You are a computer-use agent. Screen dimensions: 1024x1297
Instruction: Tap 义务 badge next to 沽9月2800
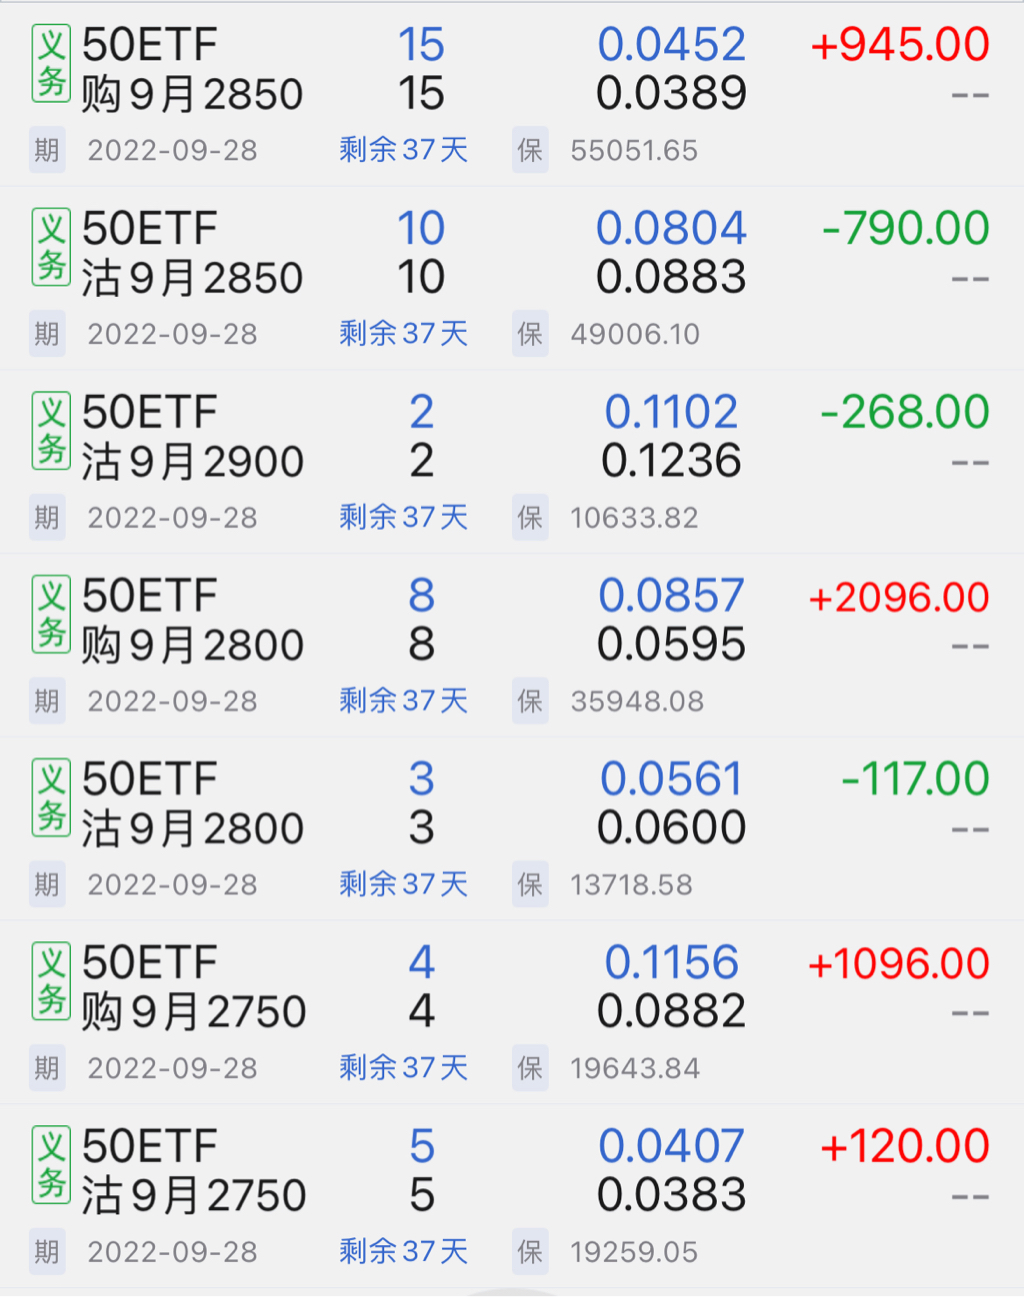click(51, 798)
